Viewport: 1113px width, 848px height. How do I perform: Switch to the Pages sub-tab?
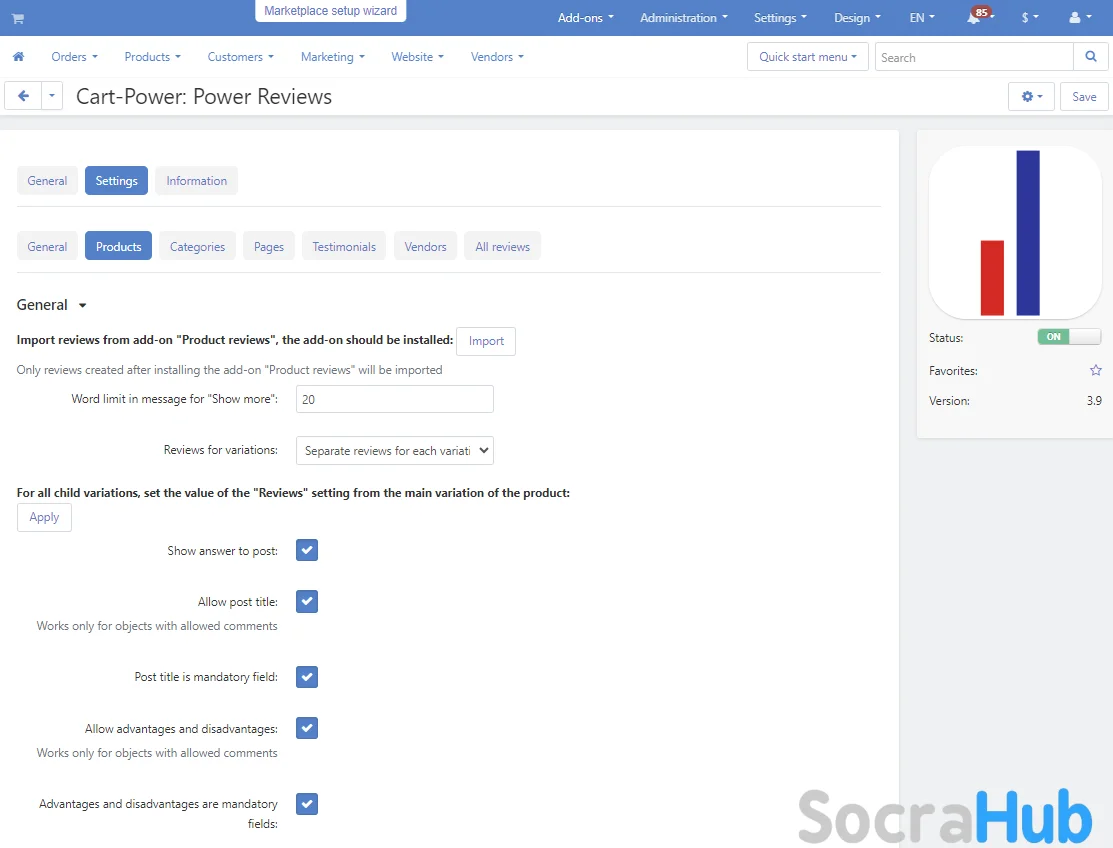pyautogui.click(x=269, y=246)
